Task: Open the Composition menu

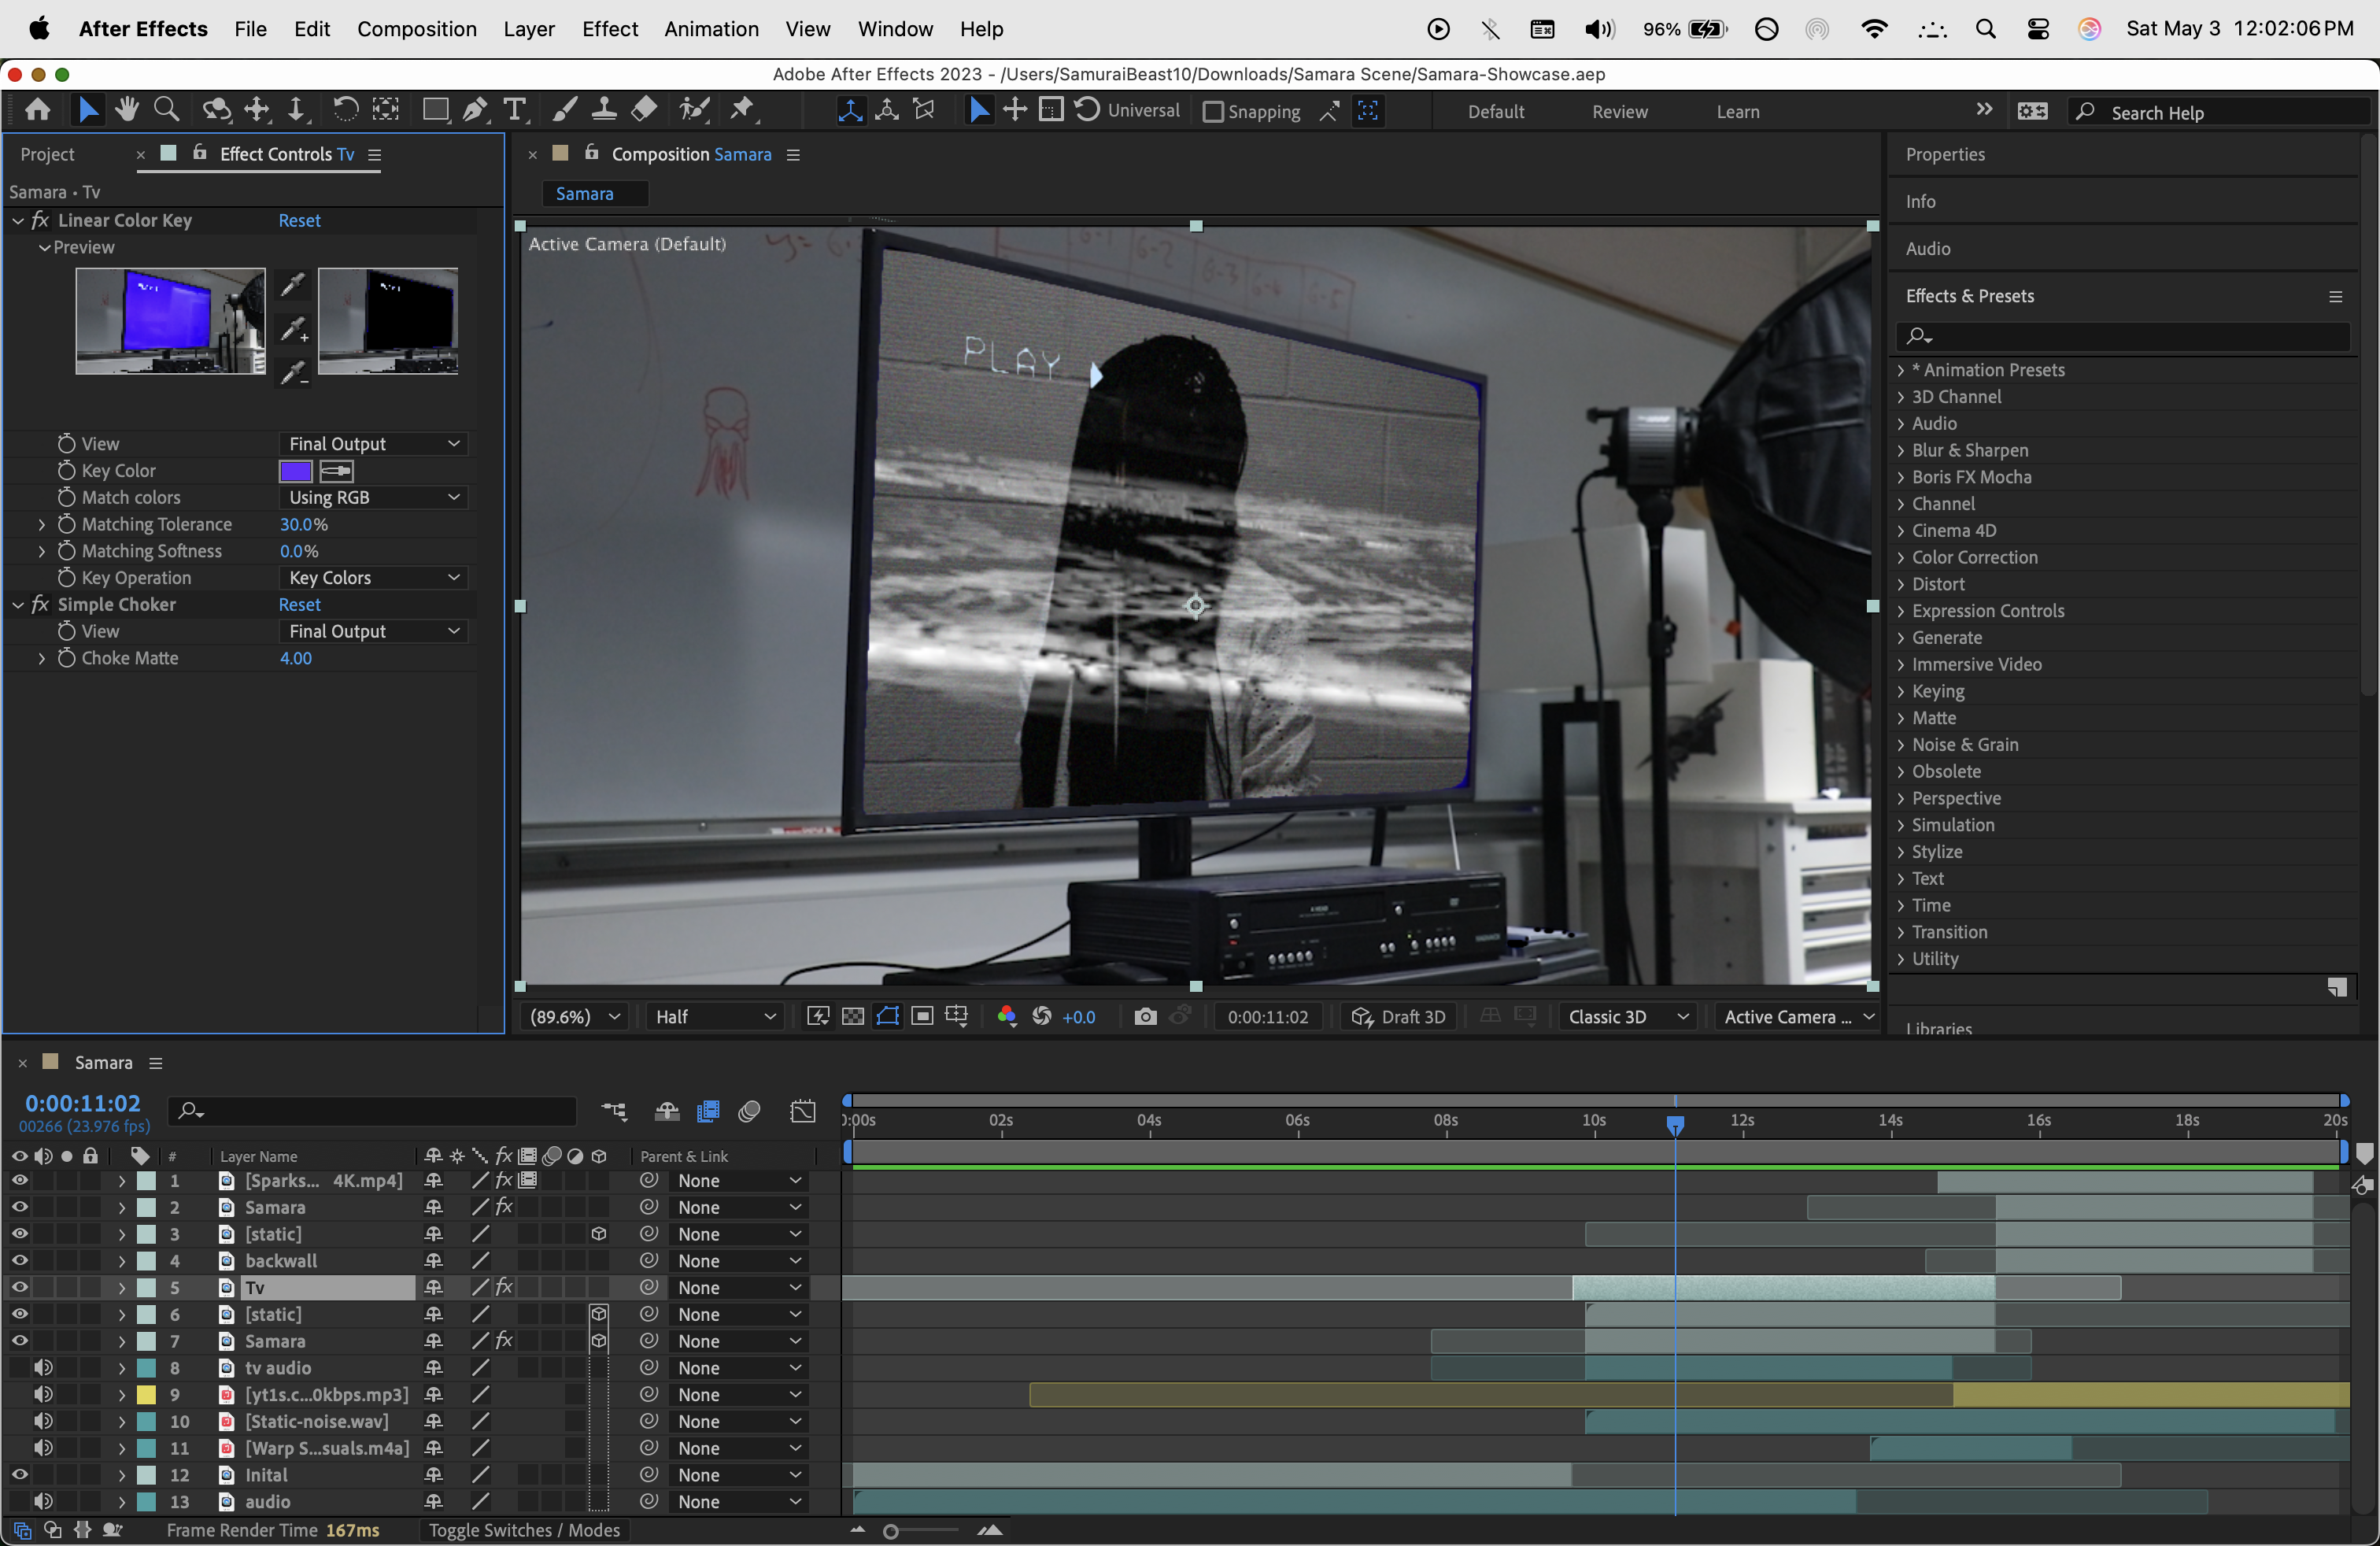Action: 416,29
